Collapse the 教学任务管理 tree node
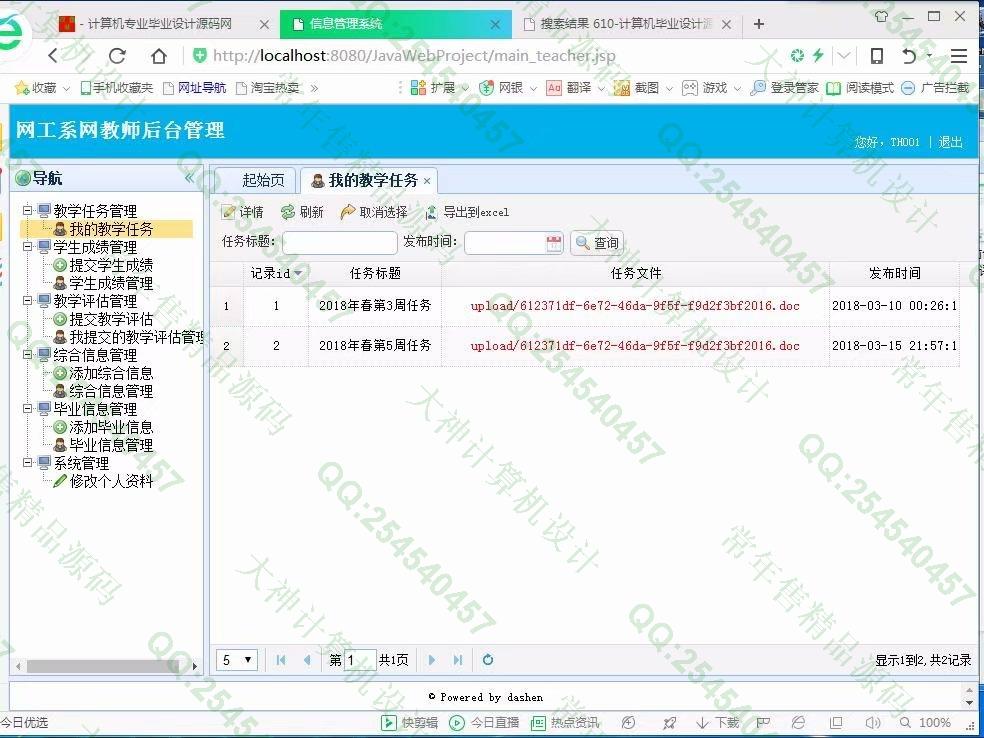This screenshot has width=984, height=738. tap(28, 210)
